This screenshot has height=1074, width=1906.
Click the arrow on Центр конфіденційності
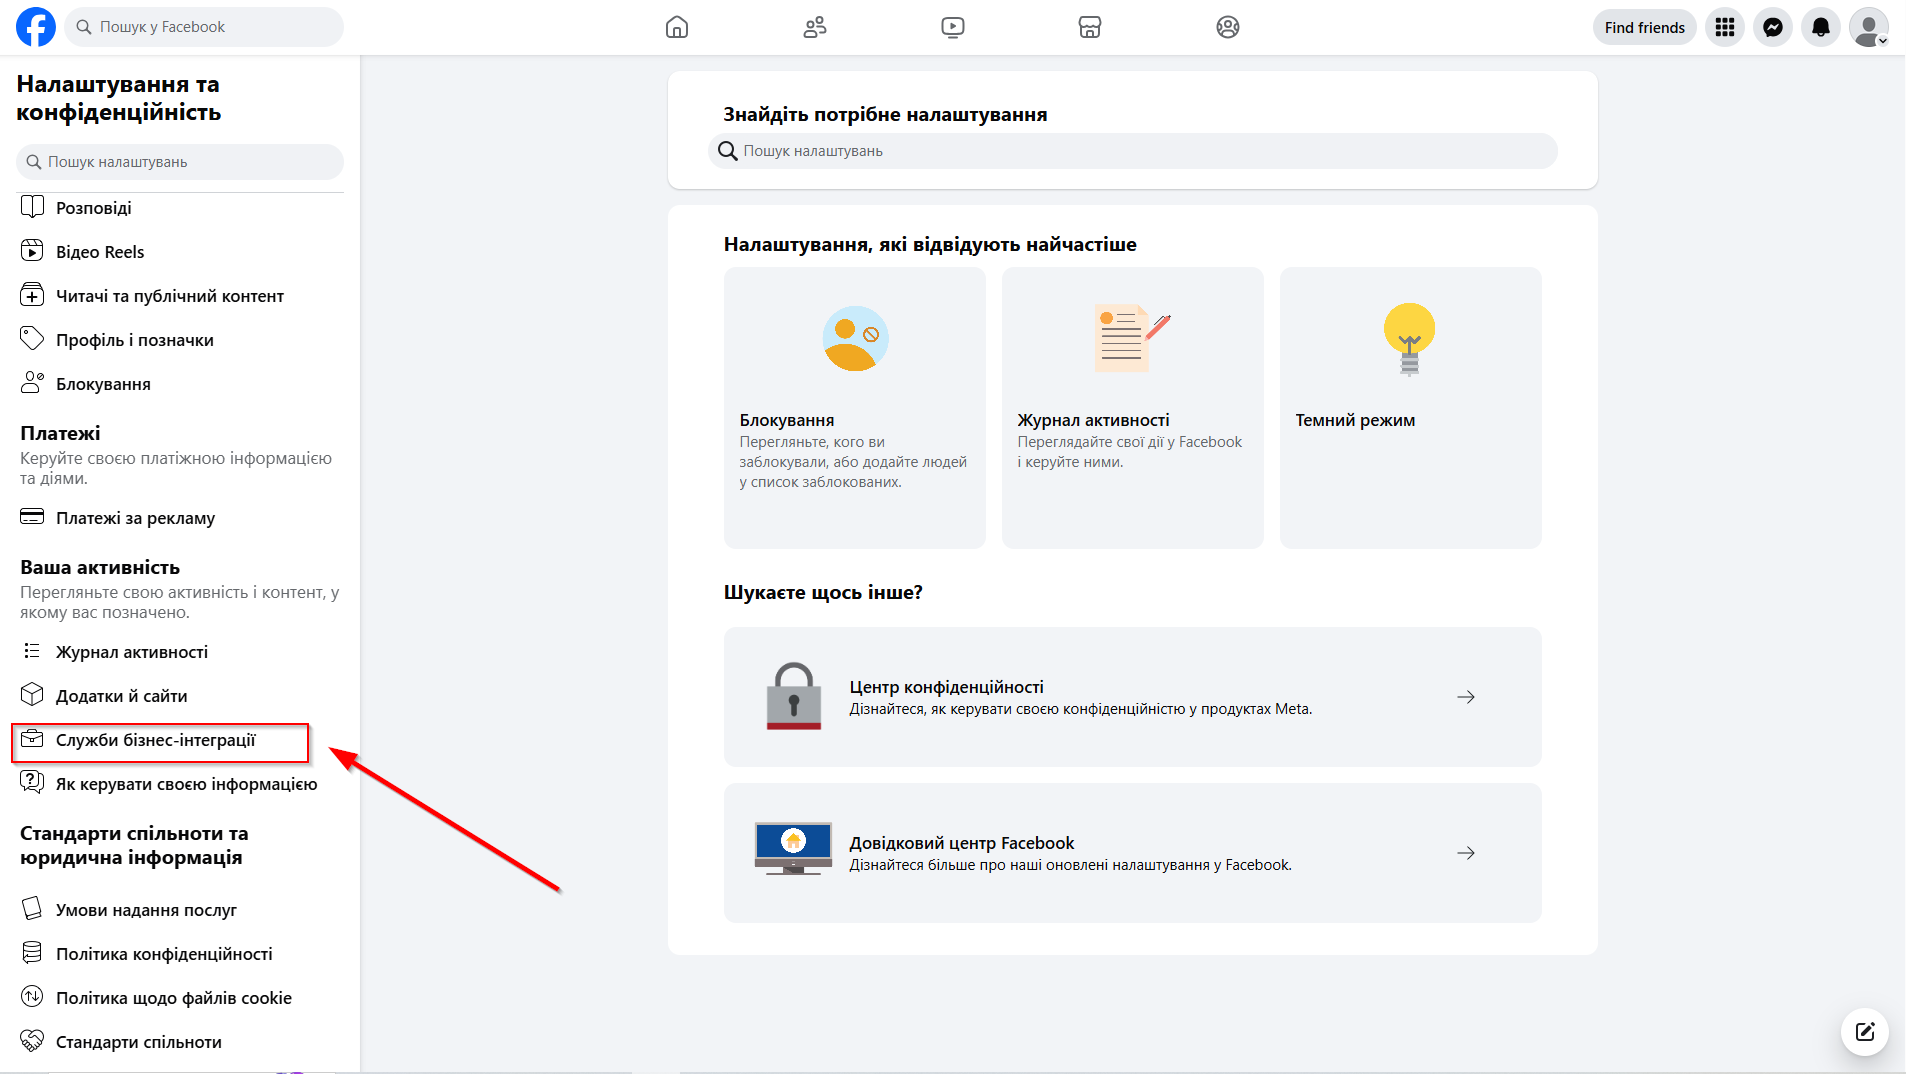tap(1466, 697)
